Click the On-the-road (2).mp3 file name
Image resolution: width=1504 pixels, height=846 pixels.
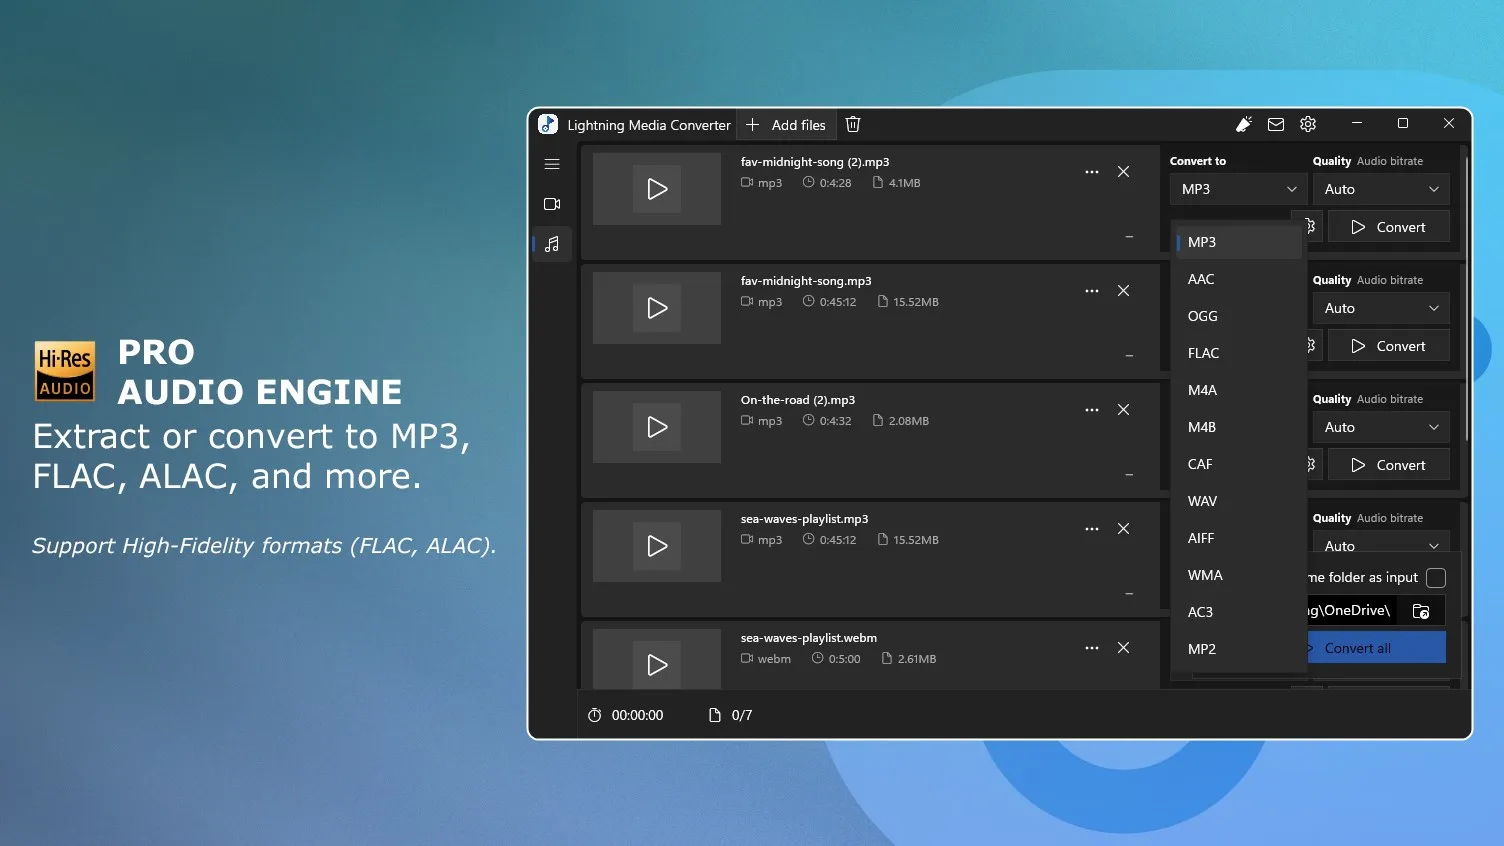798,400
